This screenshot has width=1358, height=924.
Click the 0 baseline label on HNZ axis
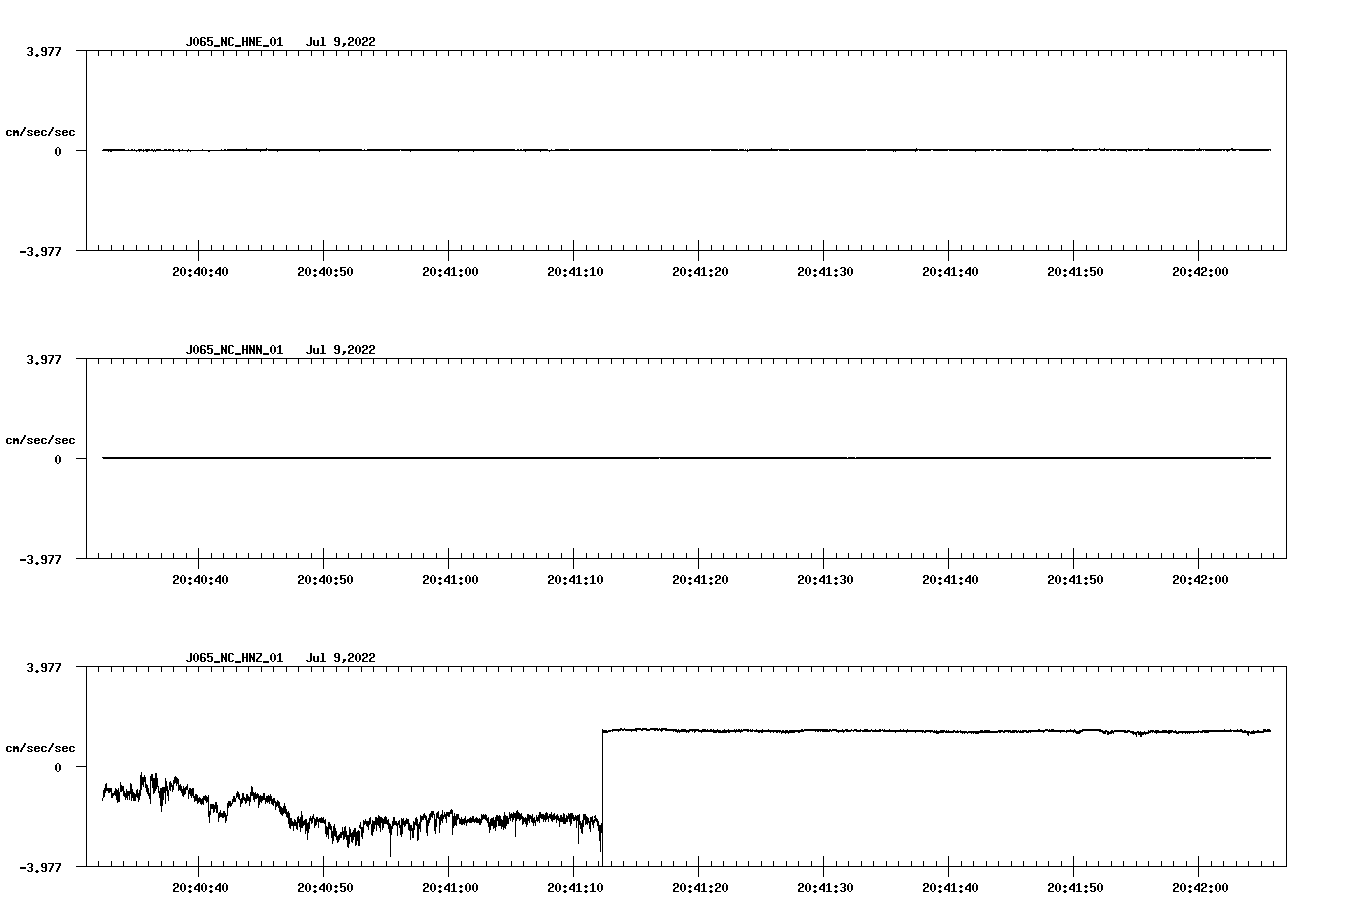pyautogui.click(x=58, y=767)
